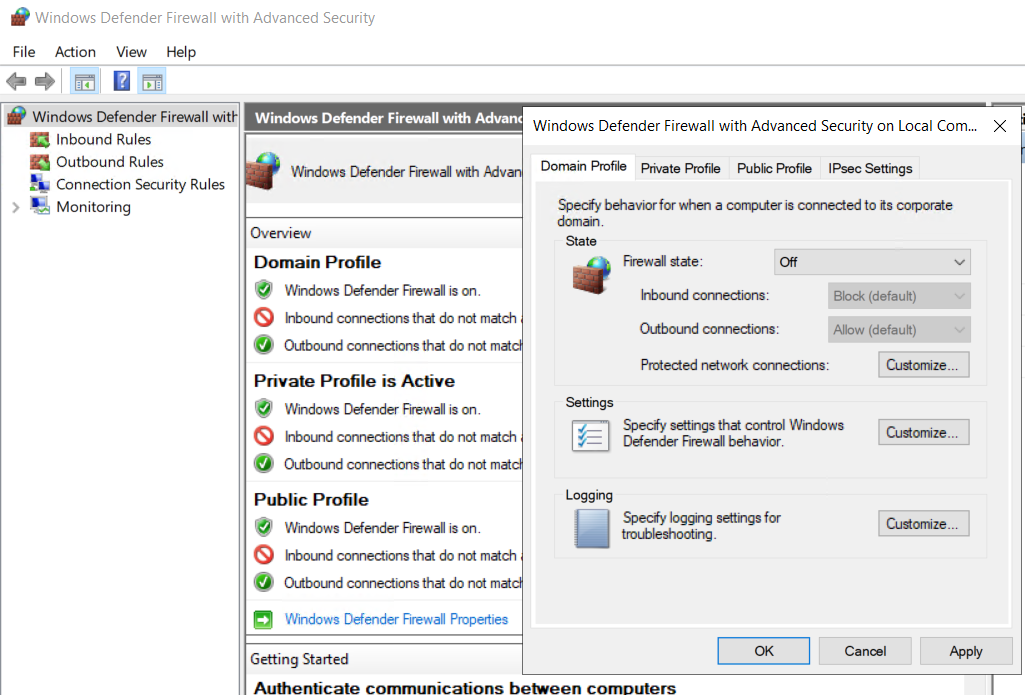Click the OK button
The height and width of the screenshot is (695, 1025).
point(764,651)
